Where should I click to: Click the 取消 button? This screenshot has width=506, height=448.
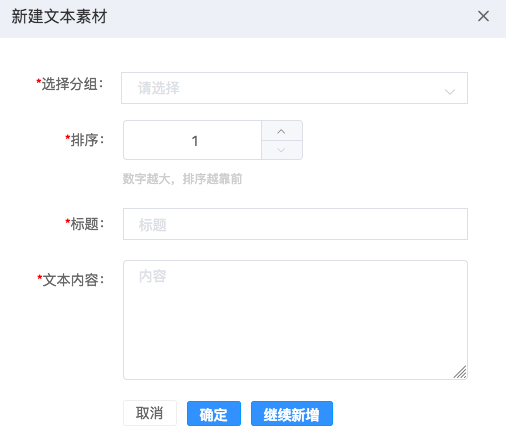click(x=150, y=413)
